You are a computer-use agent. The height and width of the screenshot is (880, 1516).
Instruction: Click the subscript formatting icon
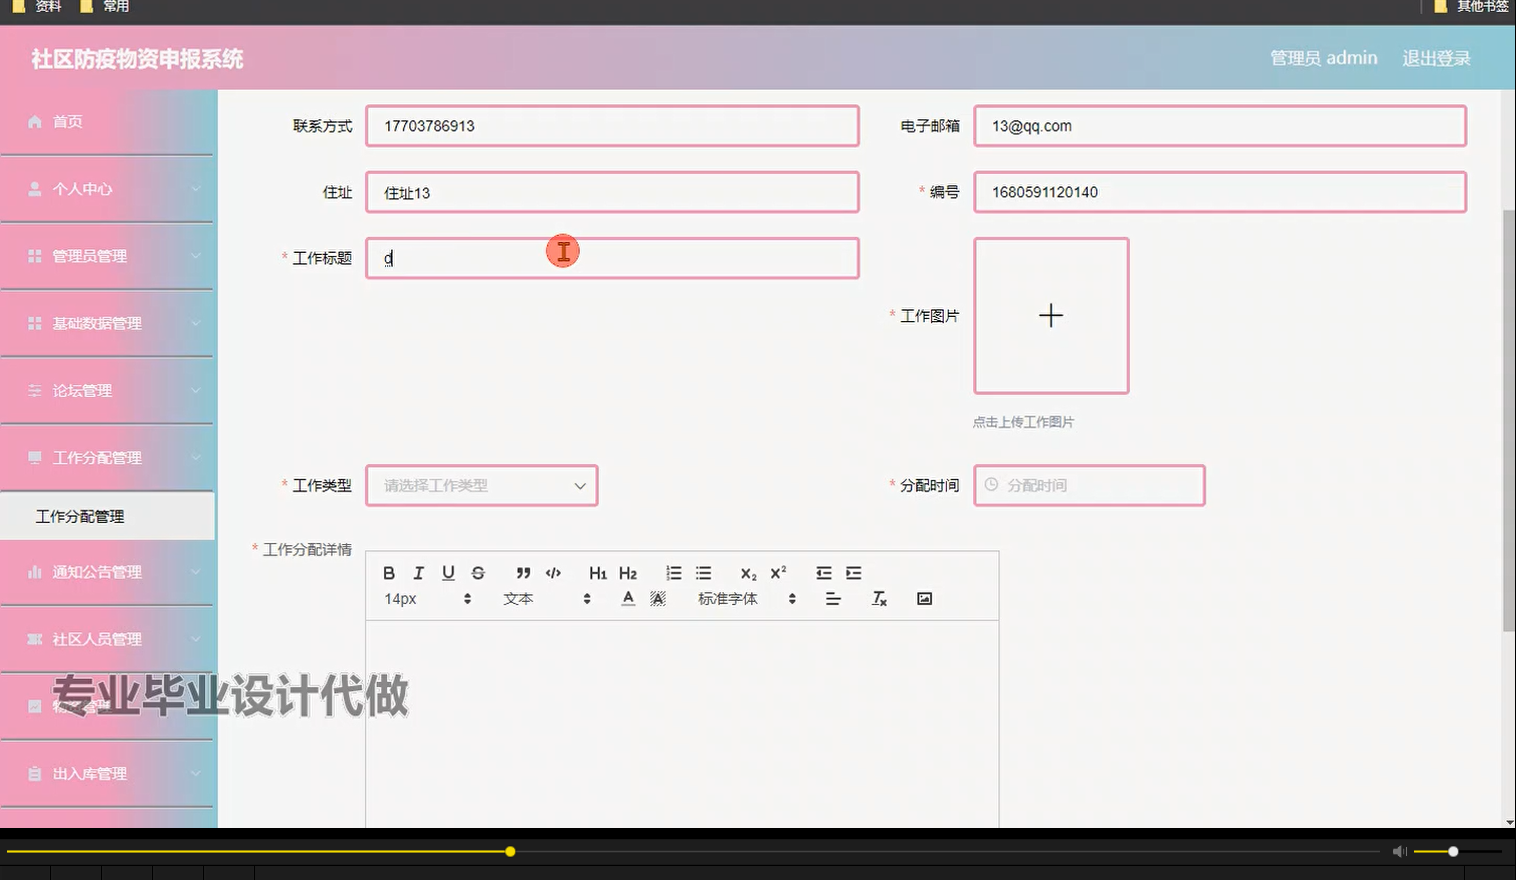coord(746,573)
